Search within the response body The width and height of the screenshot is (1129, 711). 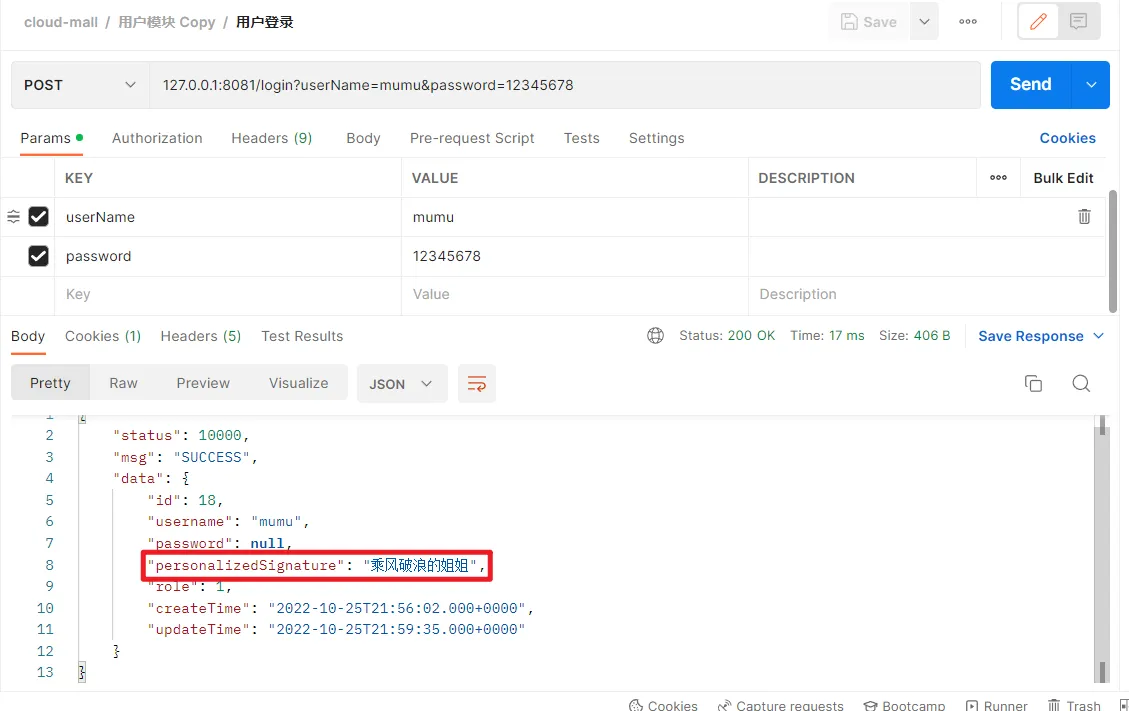click(x=1080, y=384)
